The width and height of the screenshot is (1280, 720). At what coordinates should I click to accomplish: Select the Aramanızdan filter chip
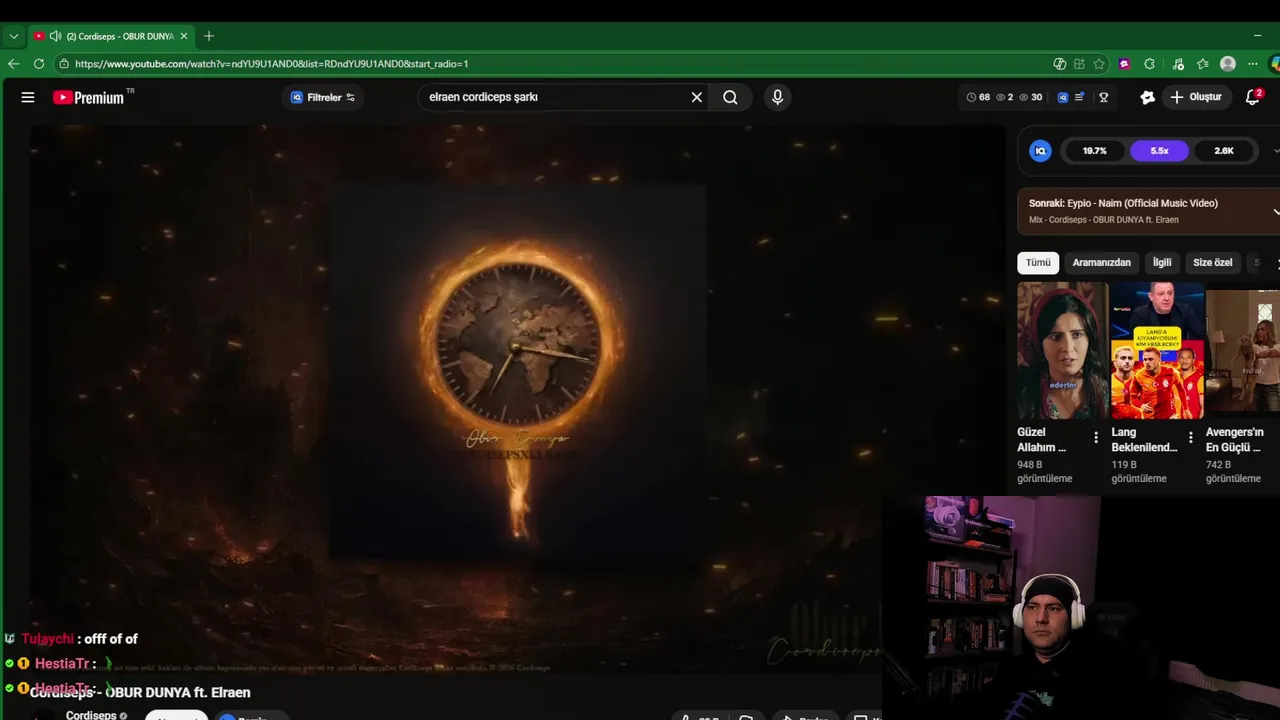(1101, 263)
